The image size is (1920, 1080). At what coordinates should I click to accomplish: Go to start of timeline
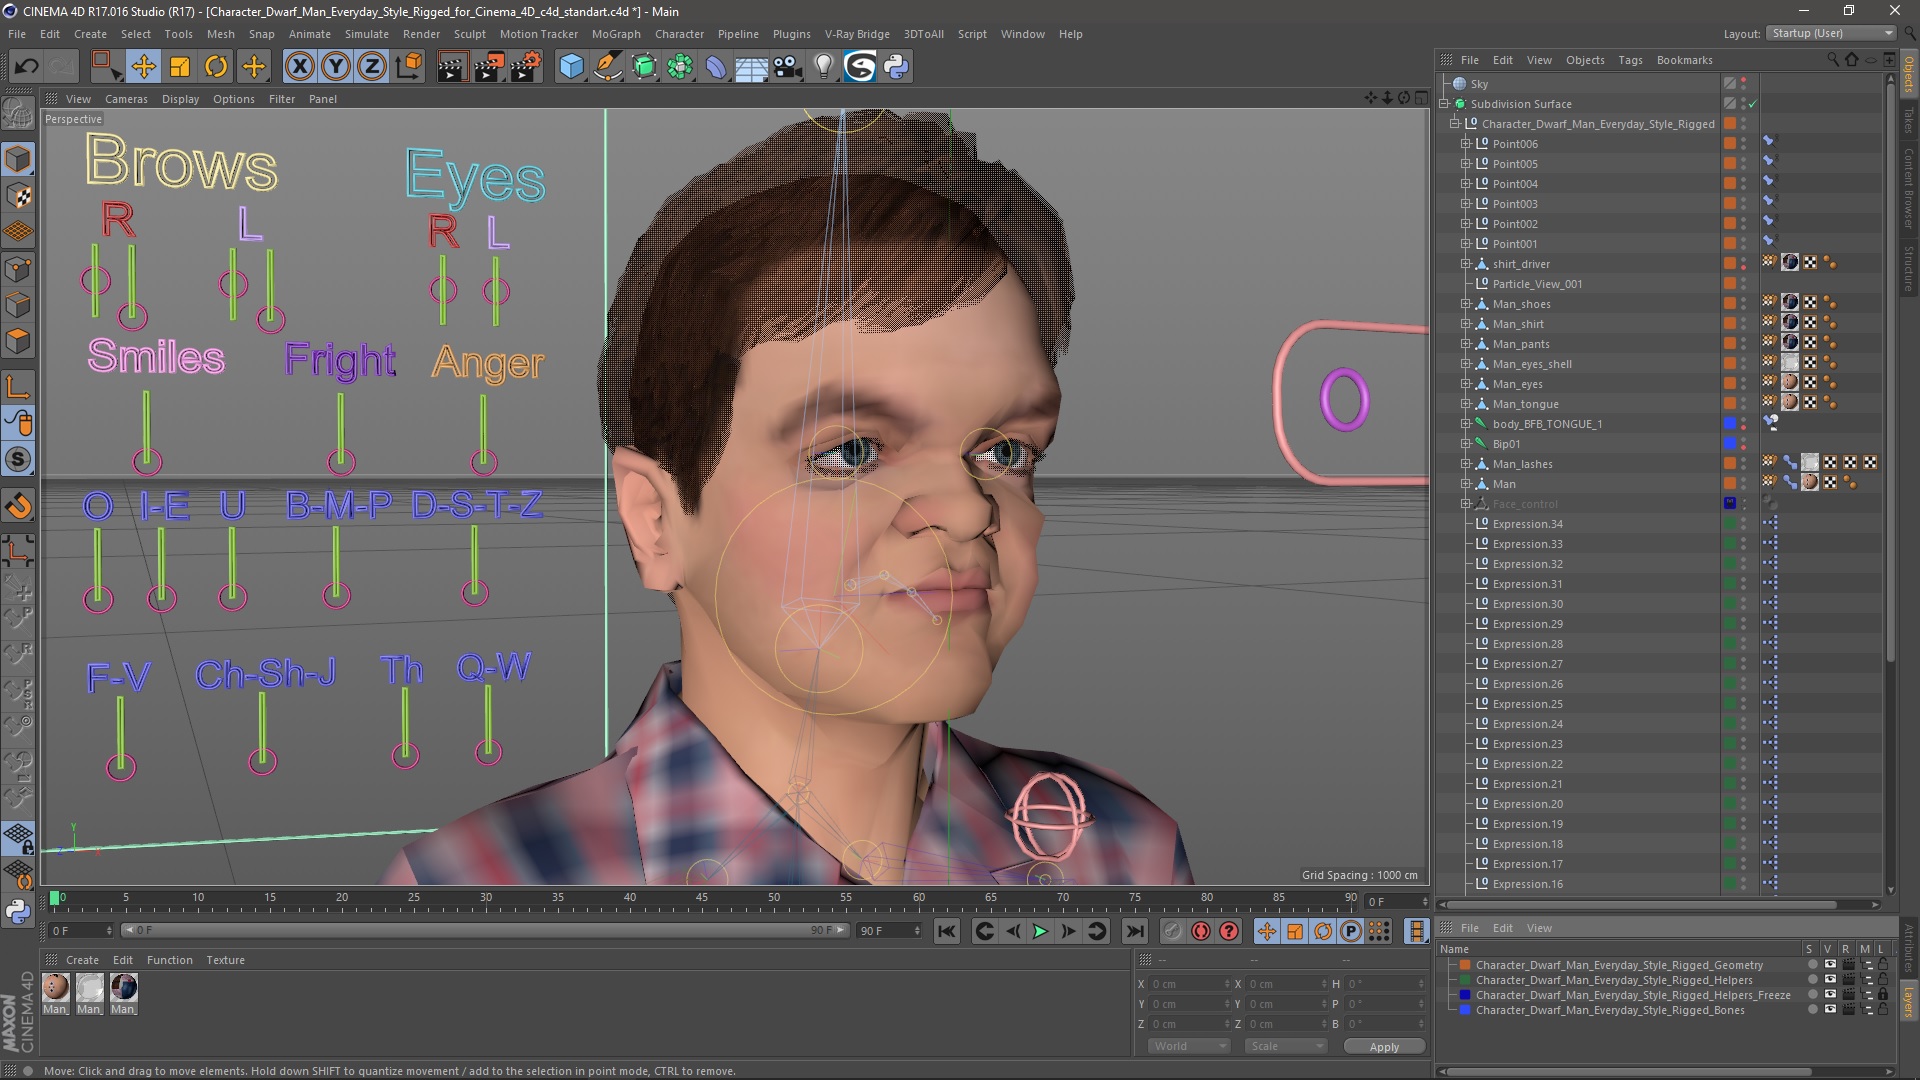click(x=946, y=931)
